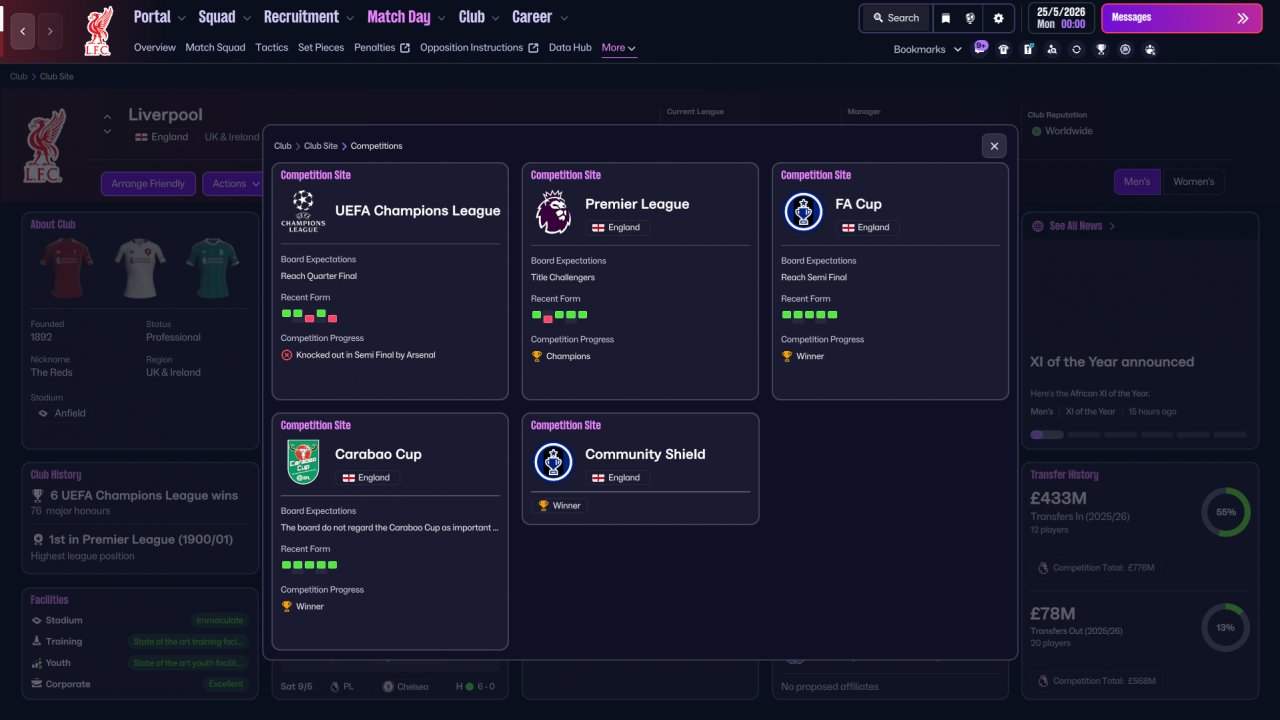The image size is (1280, 720).
Task: Open the Data Hub tab
Action: tap(570, 48)
